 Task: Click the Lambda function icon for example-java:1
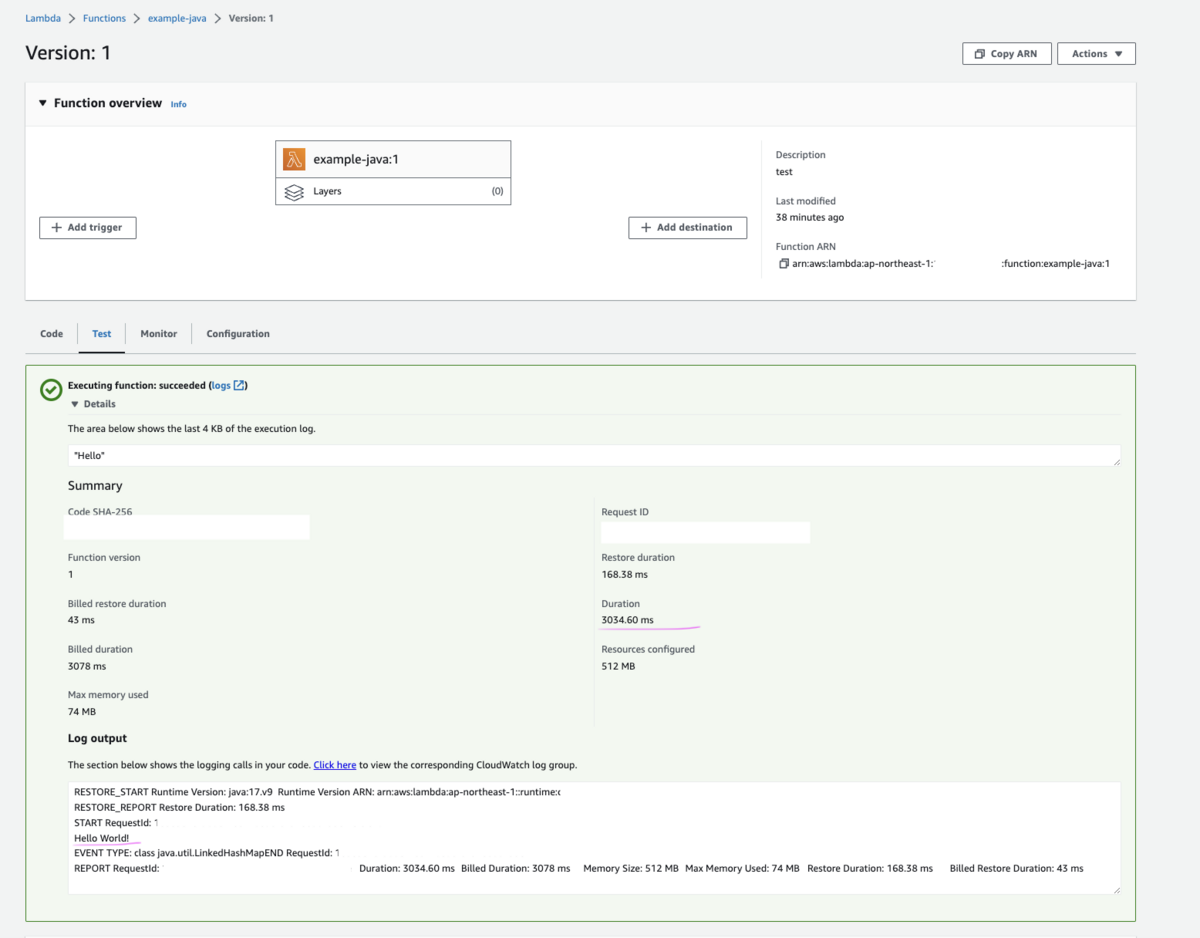click(x=294, y=159)
